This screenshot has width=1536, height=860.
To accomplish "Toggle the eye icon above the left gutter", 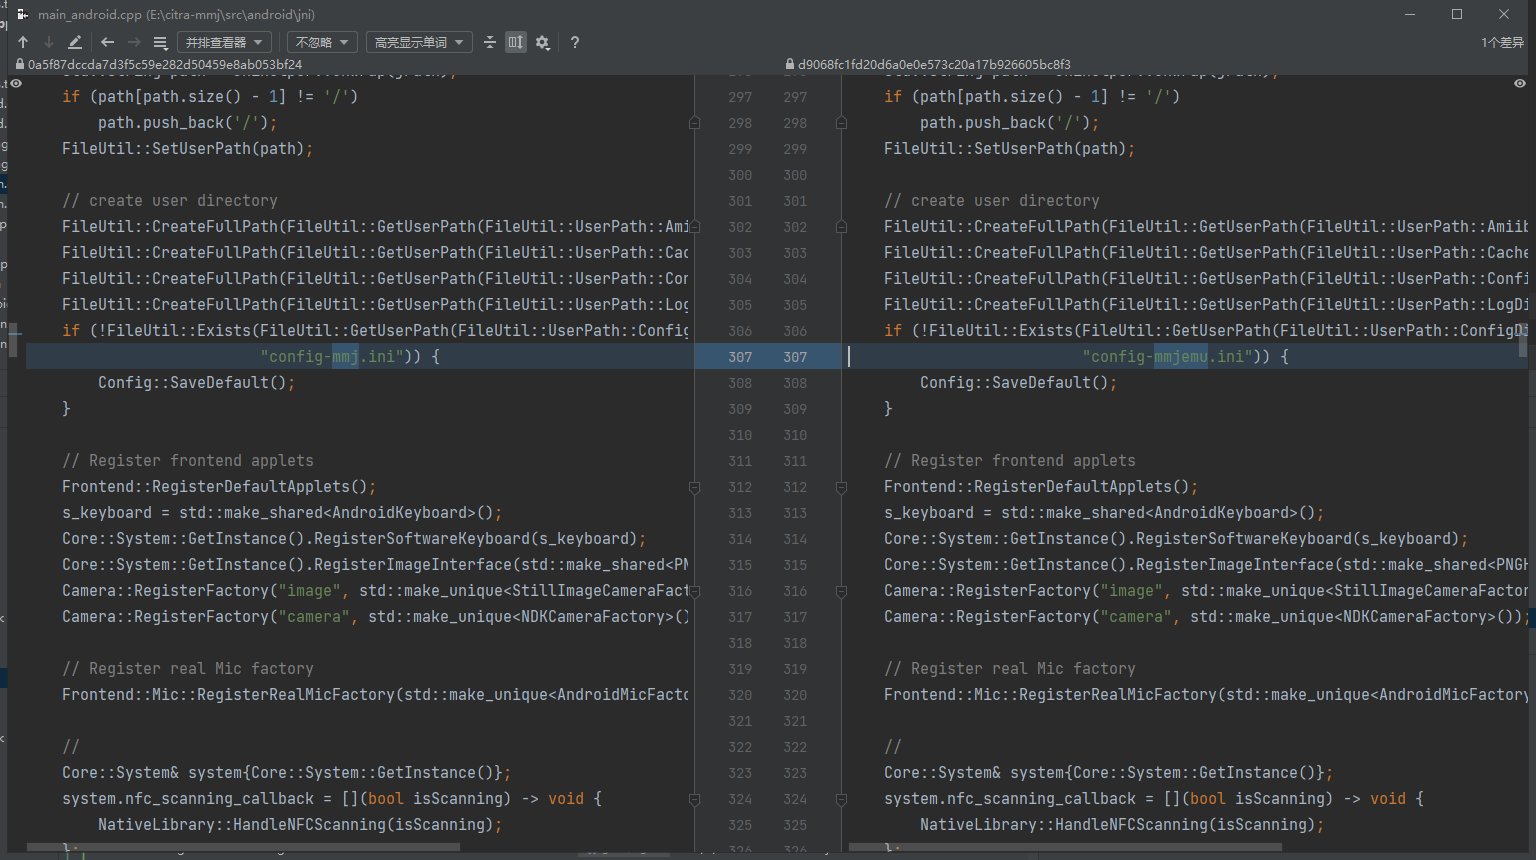I will tap(14, 84).
